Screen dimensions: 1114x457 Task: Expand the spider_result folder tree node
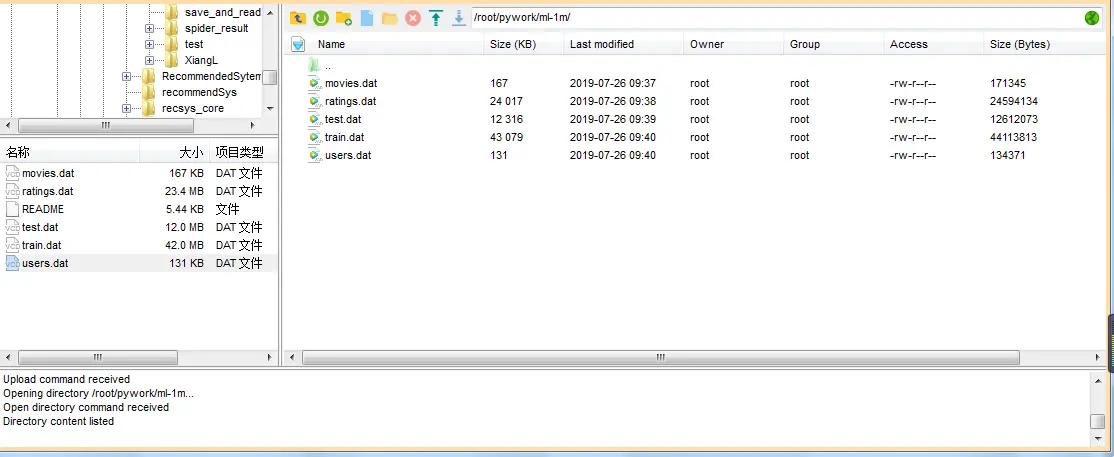click(149, 29)
